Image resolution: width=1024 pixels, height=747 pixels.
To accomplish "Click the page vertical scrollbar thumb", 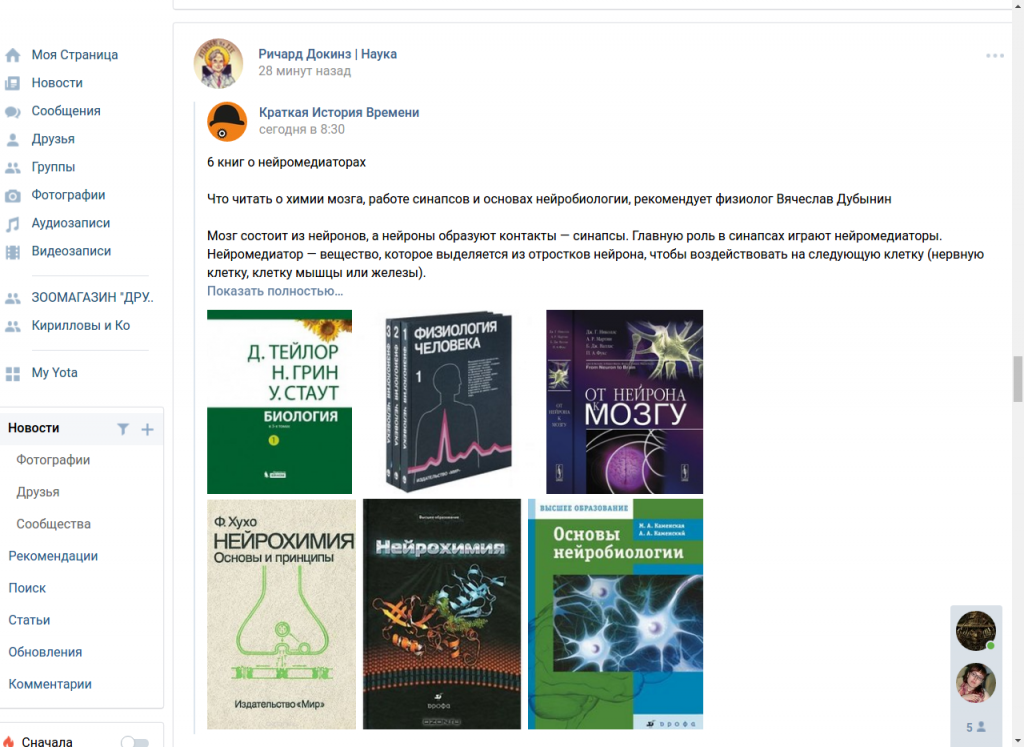I will pyautogui.click(x=1017, y=379).
